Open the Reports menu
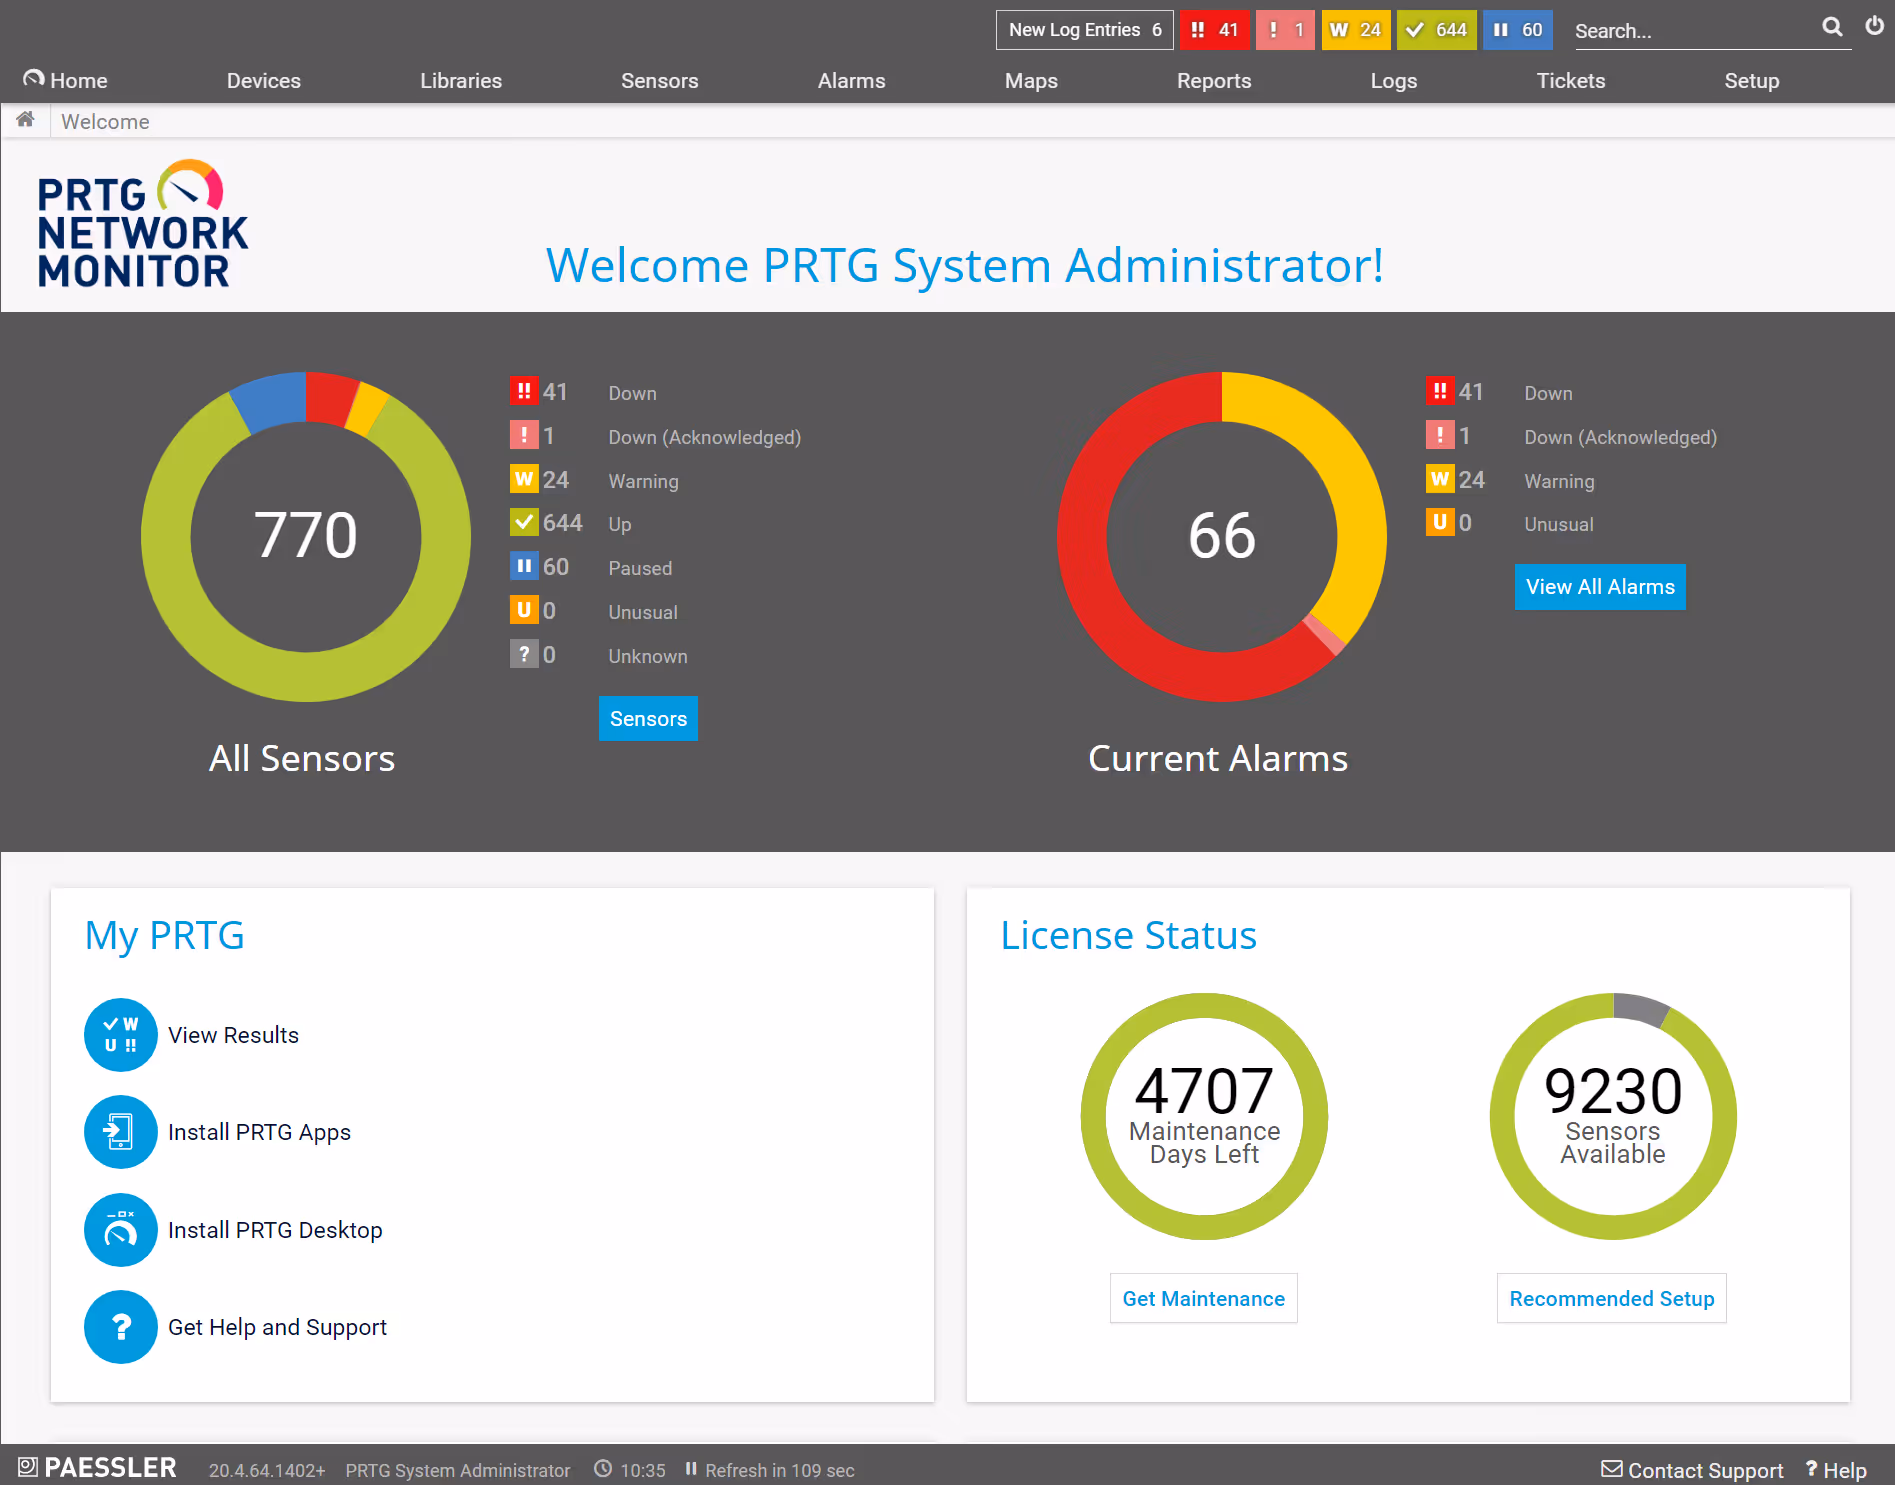Screen dimensions: 1895x1485 1213,81
